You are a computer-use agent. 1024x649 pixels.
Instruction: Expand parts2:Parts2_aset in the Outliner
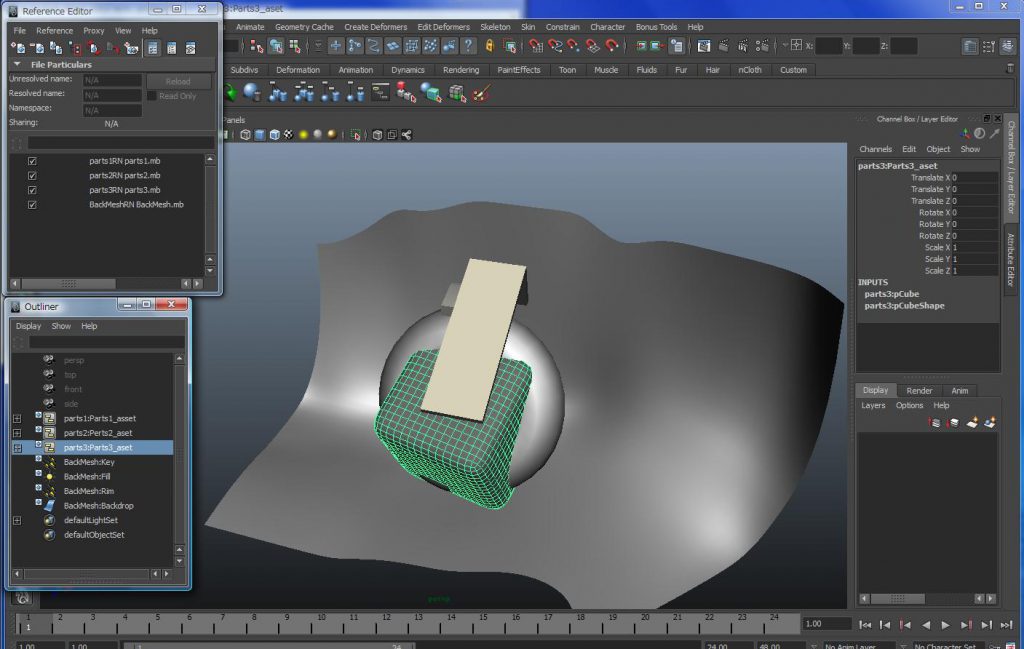coord(17,433)
